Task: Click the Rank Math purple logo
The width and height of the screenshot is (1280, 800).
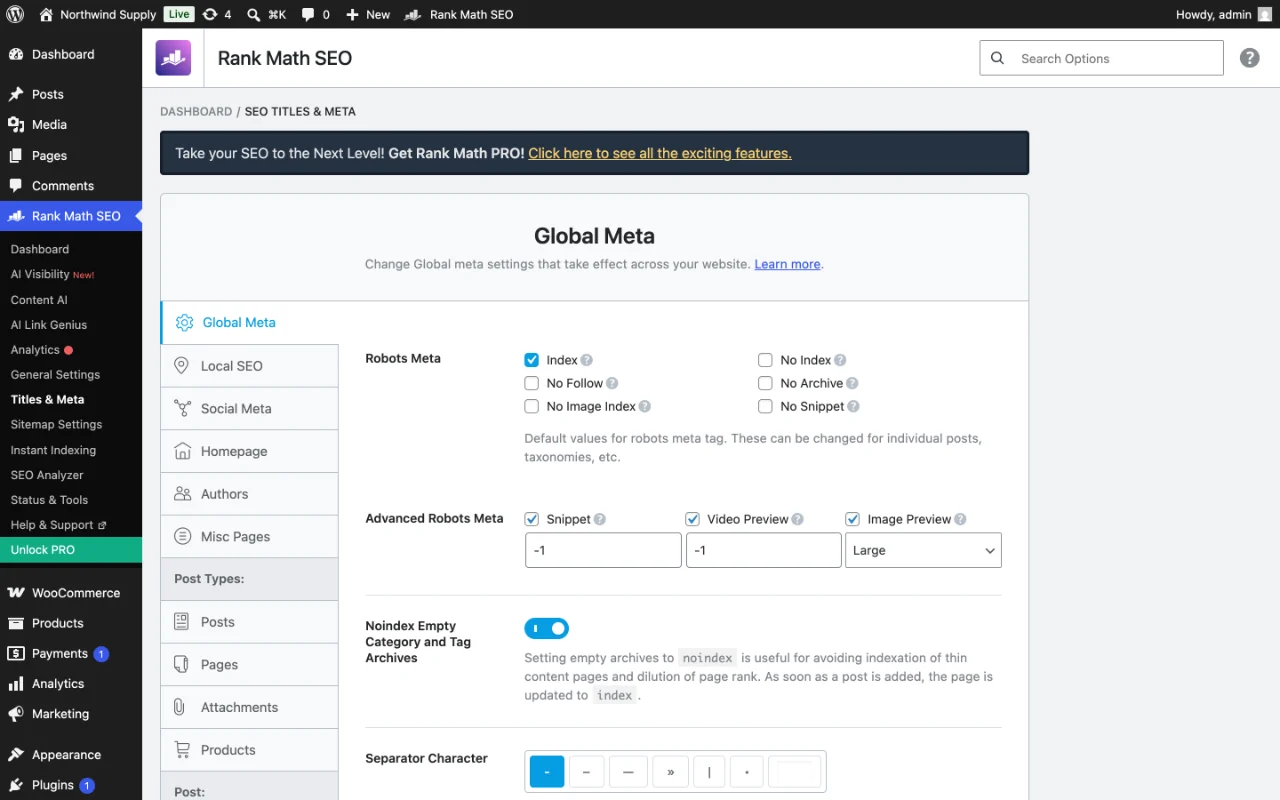Action: pyautogui.click(x=173, y=58)
